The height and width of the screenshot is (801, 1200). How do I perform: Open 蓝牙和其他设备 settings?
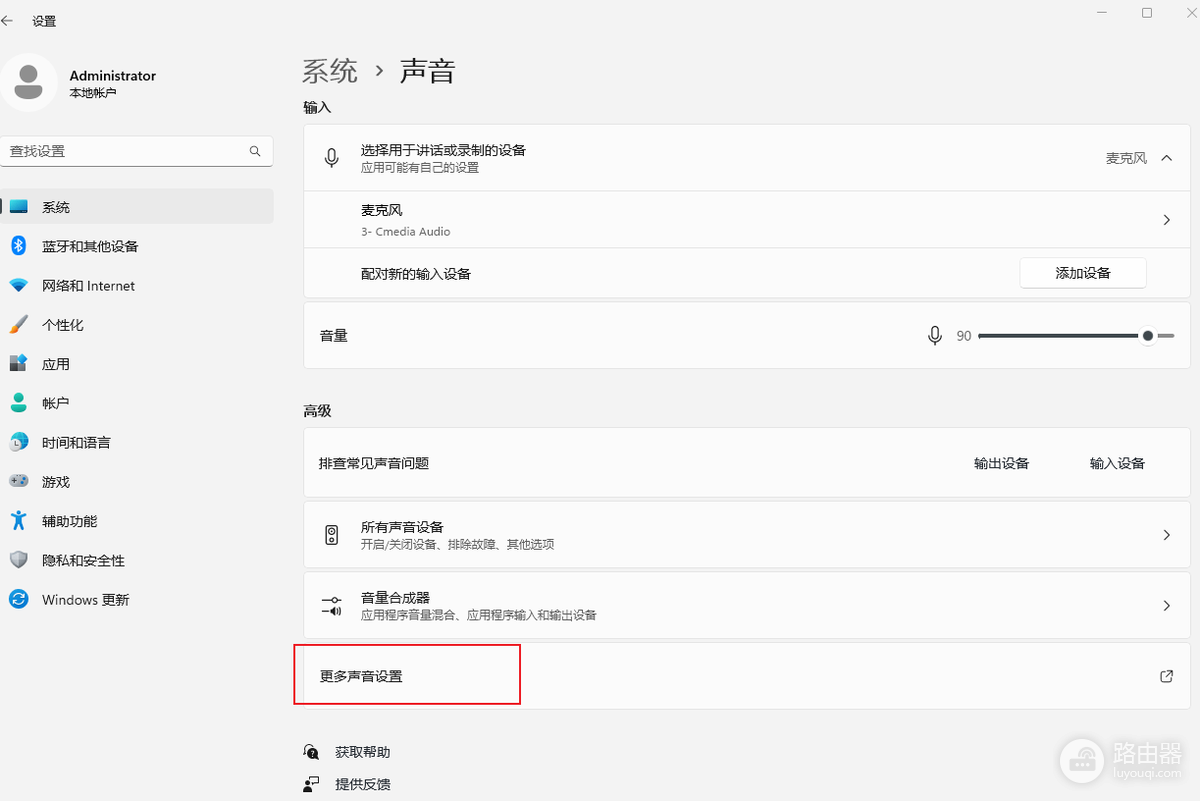tap(137, 246)
